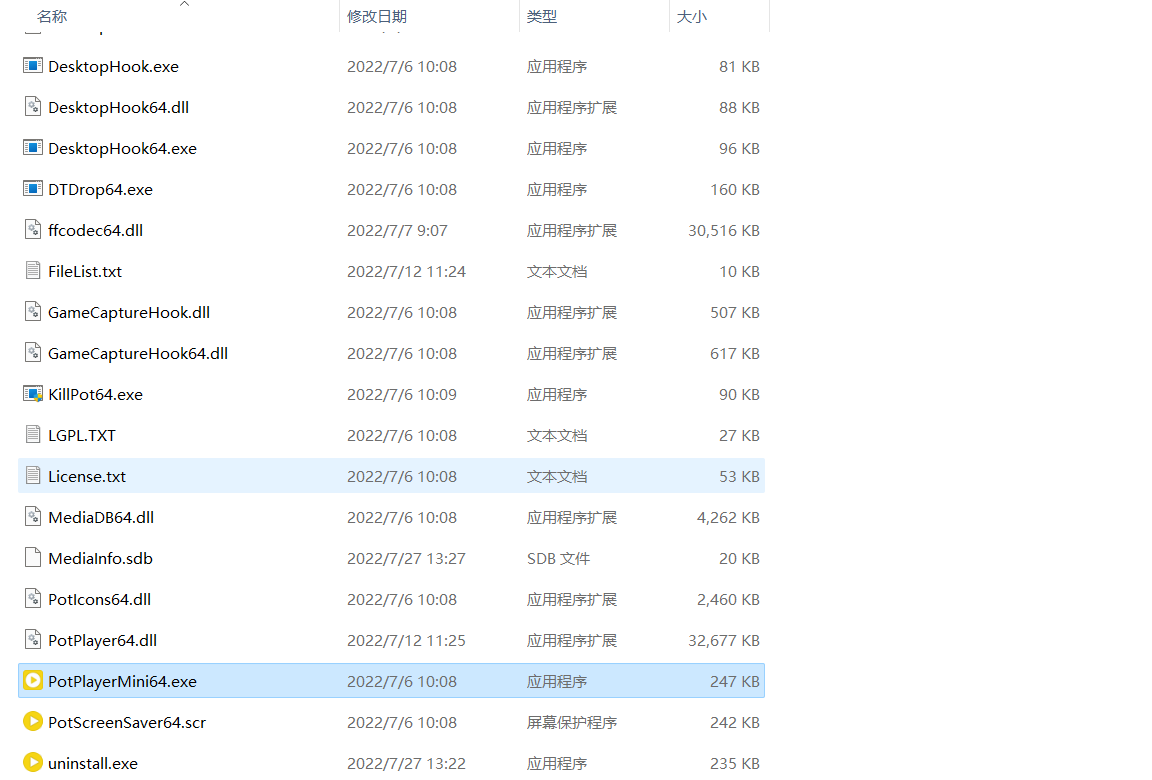Select the file name PotPlayer64.dll
Viewport: 1152px width, 780px height.
103,640
